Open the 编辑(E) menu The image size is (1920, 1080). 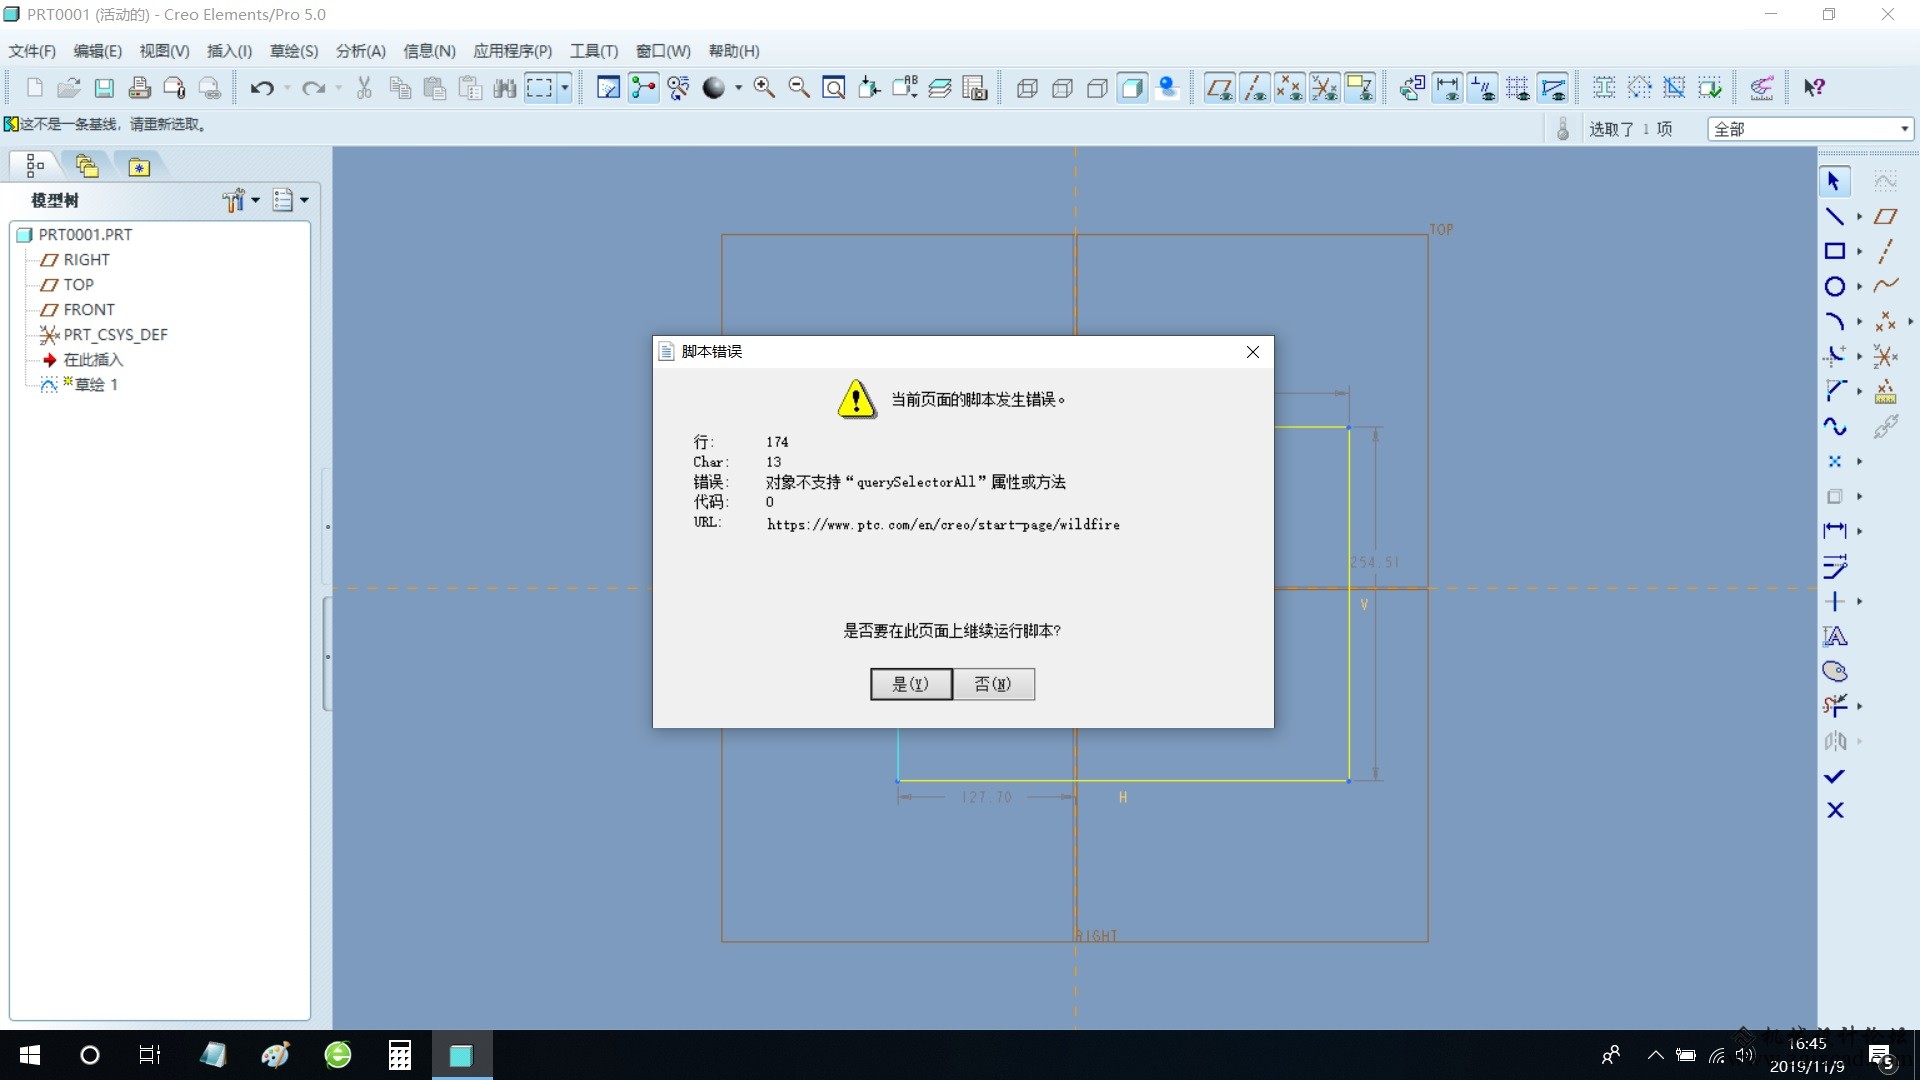[x=97, y=51]
